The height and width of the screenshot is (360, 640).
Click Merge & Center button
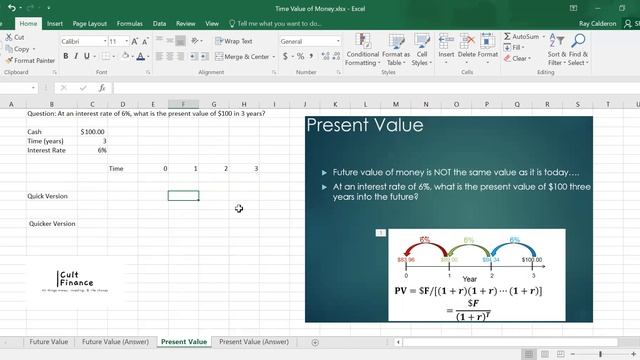point(242,57)
